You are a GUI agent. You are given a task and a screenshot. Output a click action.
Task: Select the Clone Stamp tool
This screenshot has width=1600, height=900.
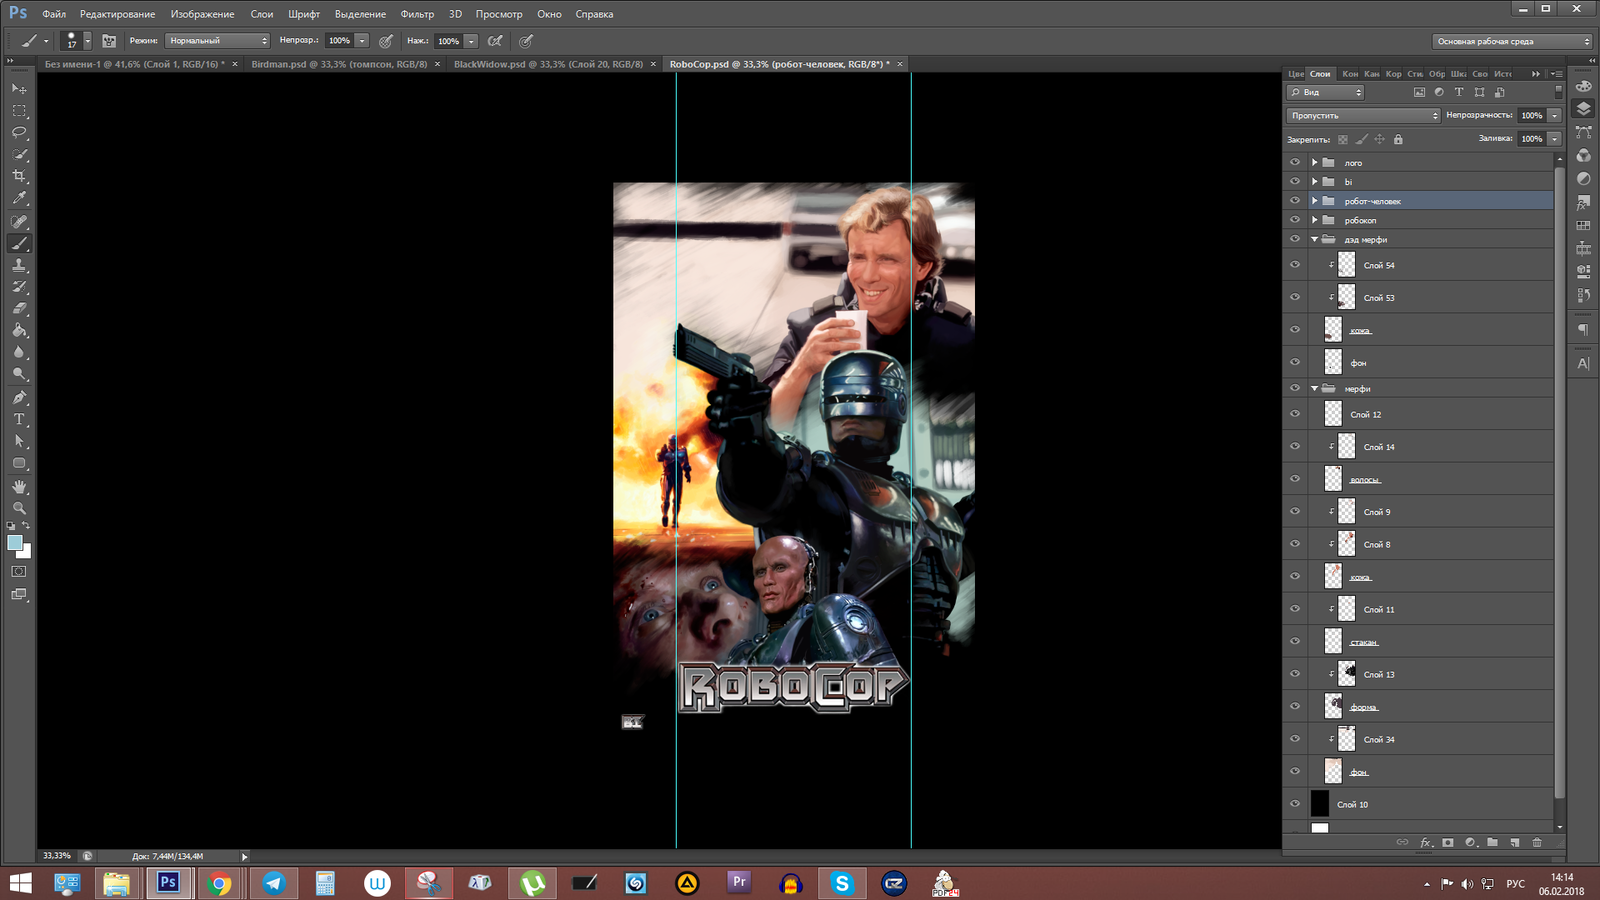pos(19,265)
